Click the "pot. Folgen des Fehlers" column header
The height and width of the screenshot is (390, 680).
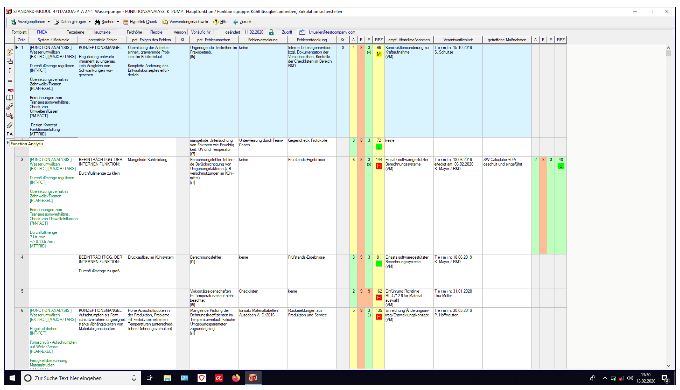151,39
